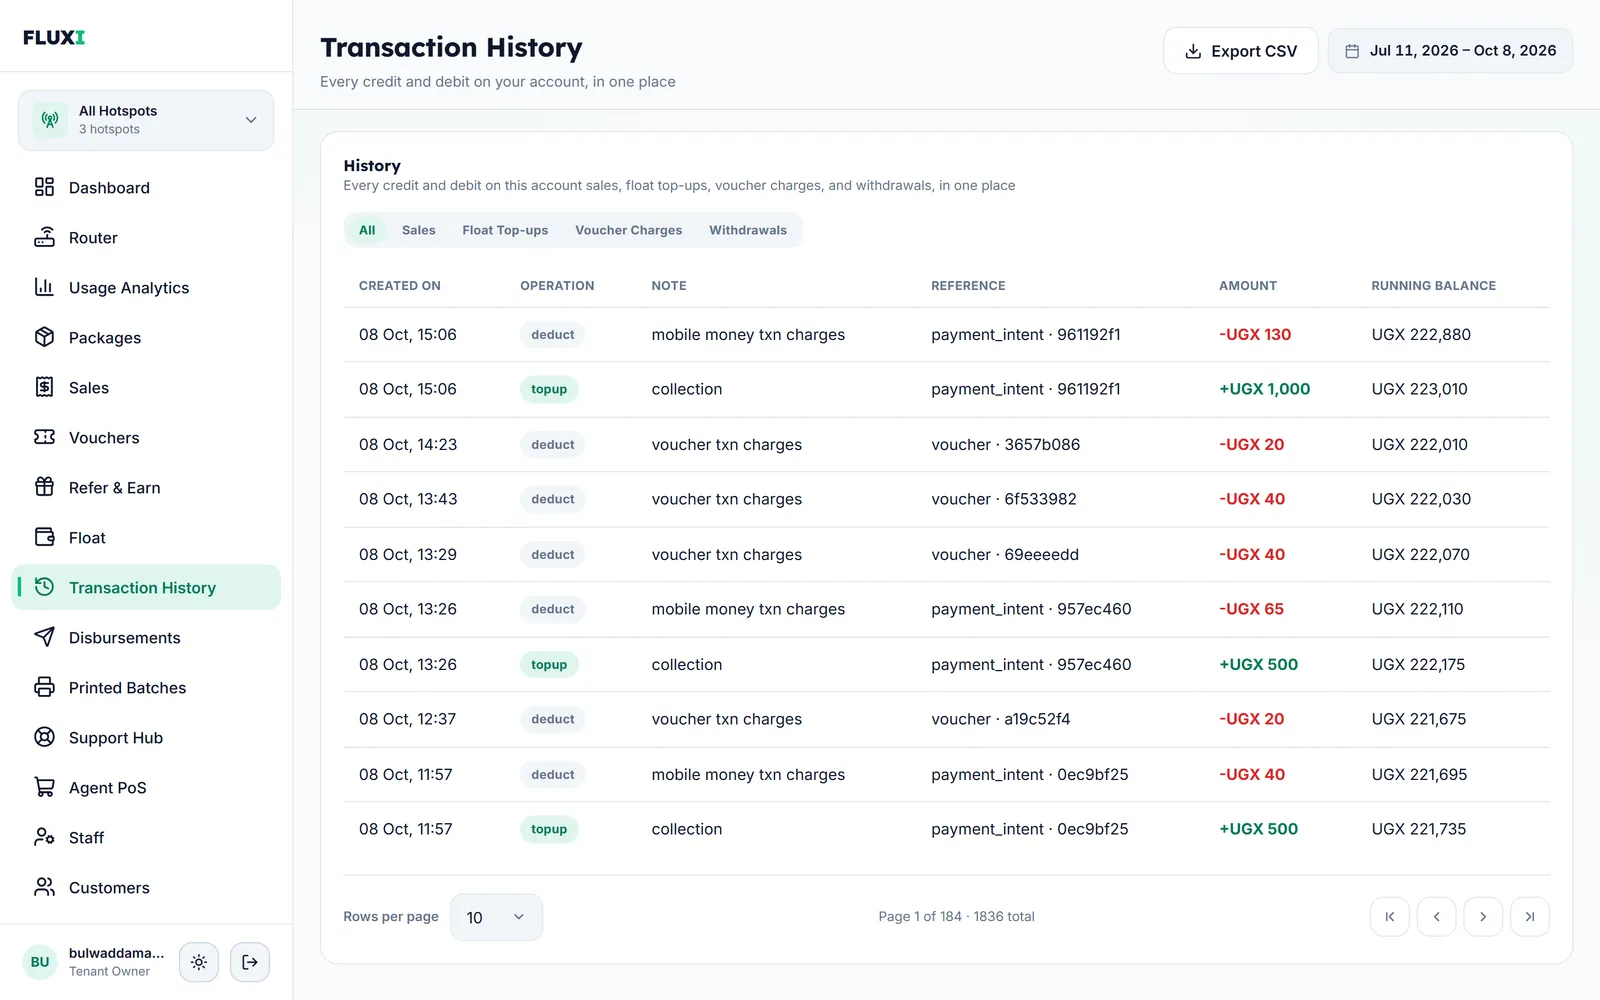Open the Router page icon
1600x1000 pixels.
(x=45, y=238)
